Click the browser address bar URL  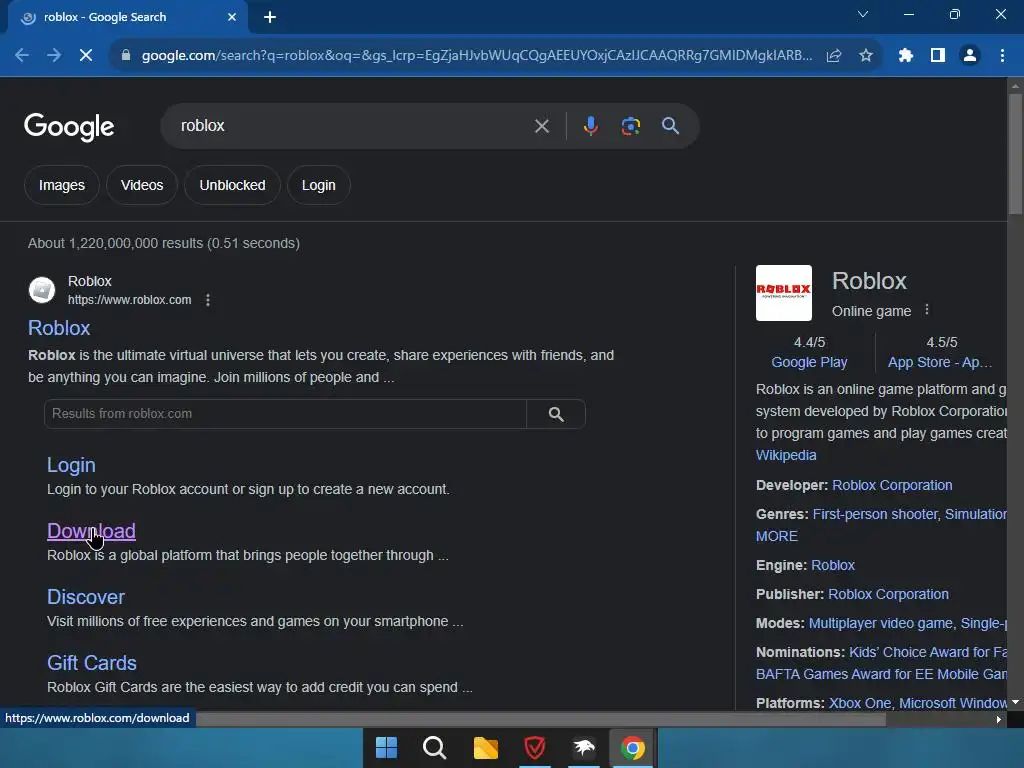477,56
